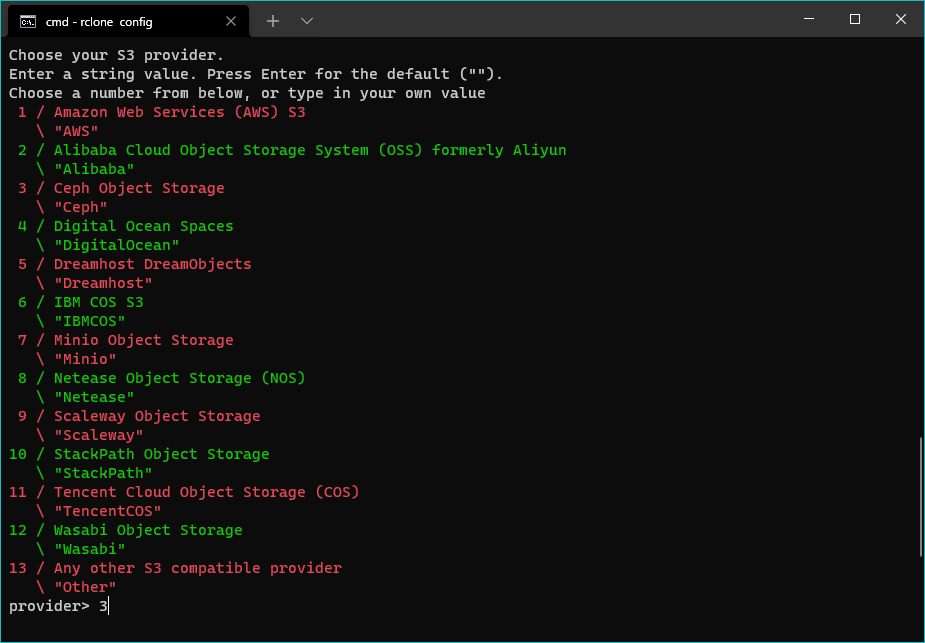
Task: Maximize the terminal window
Action: [855, 19]
